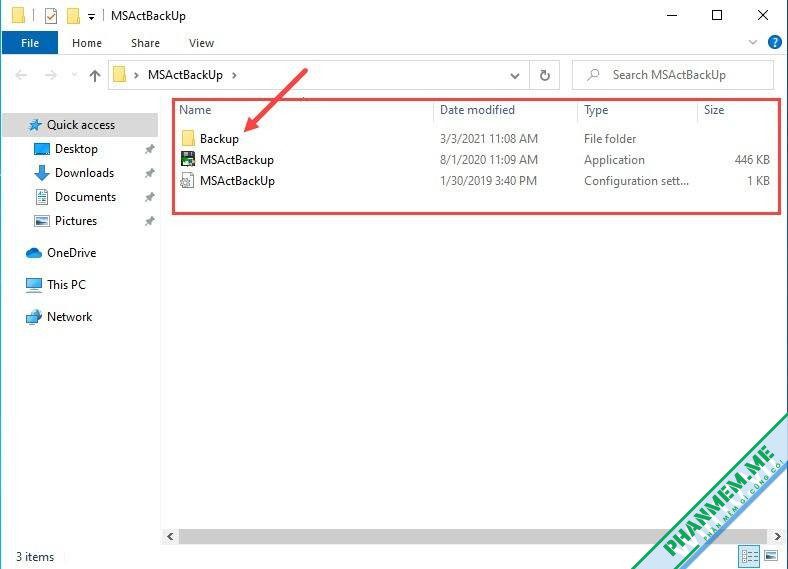Screen dimensions: 788x569
Task: Open Downloads in the navigation pane
Action: tap(84, 173)
